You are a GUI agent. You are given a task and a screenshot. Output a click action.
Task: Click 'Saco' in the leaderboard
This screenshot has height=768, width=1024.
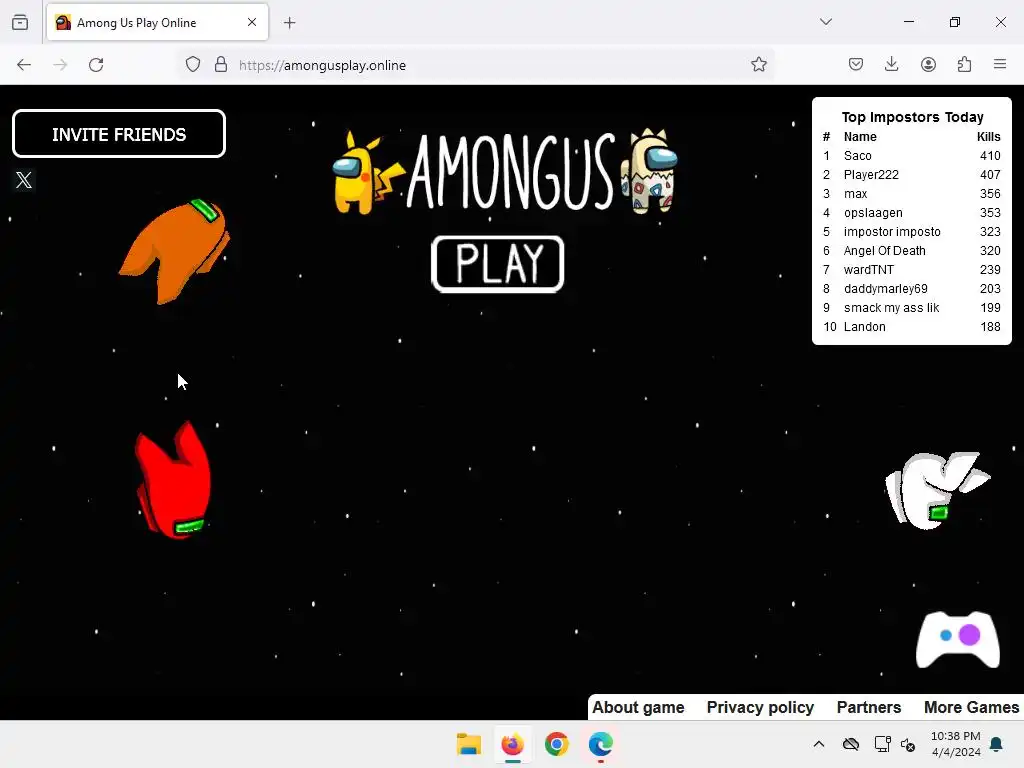pyautogui.click(x=857, y=155)
